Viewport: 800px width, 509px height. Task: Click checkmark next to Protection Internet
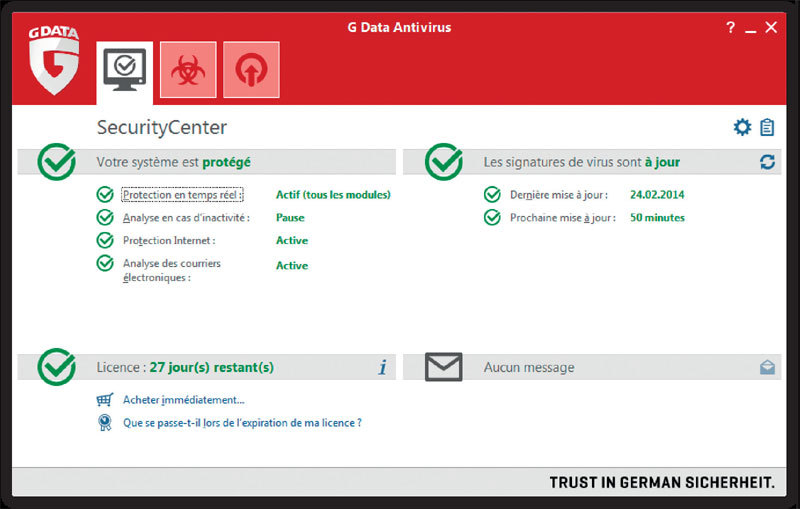pos(105,240)
